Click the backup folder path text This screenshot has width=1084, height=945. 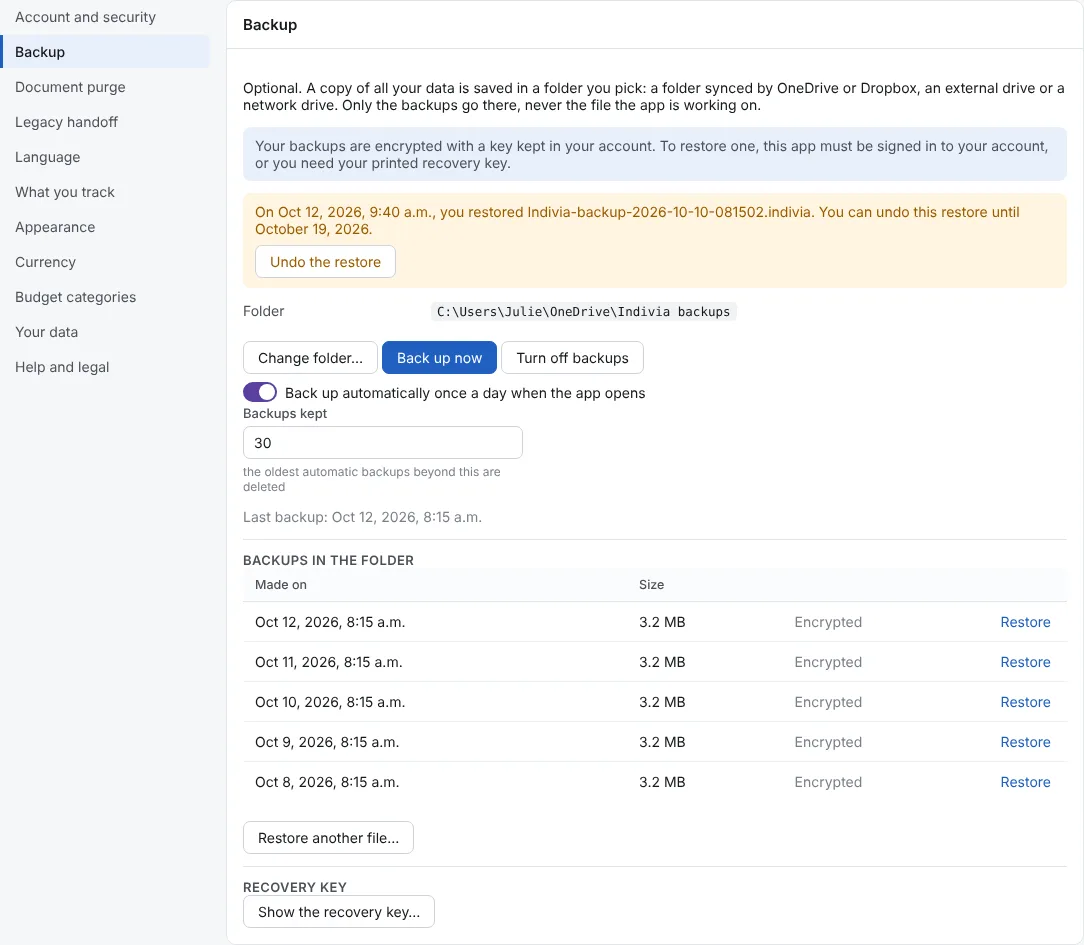pyautogui.click(x=583, y=312)
